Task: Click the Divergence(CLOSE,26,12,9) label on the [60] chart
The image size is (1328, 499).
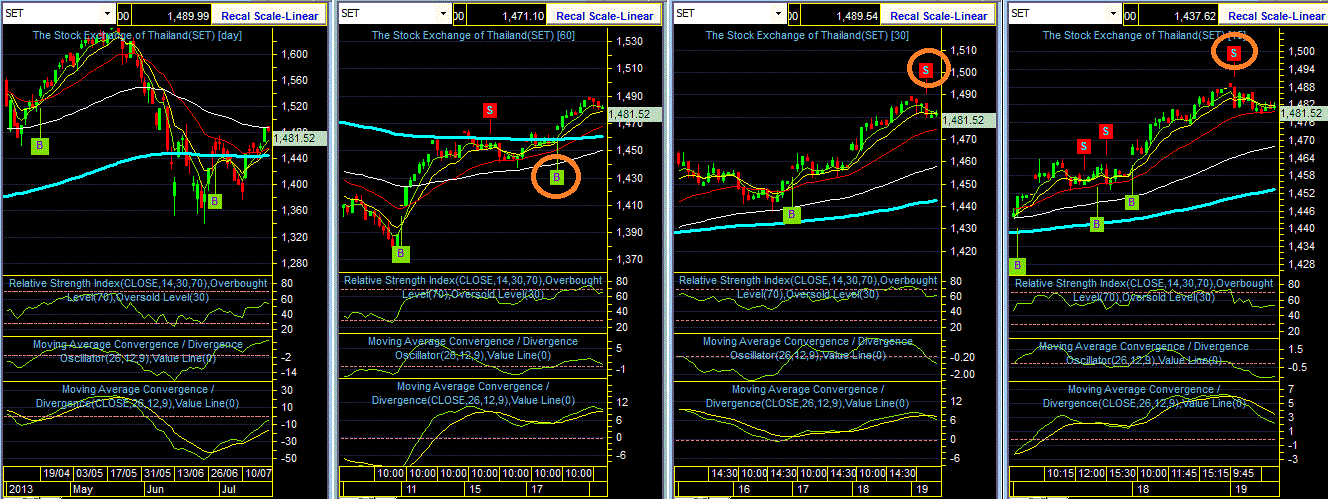Action: (474, 393)
